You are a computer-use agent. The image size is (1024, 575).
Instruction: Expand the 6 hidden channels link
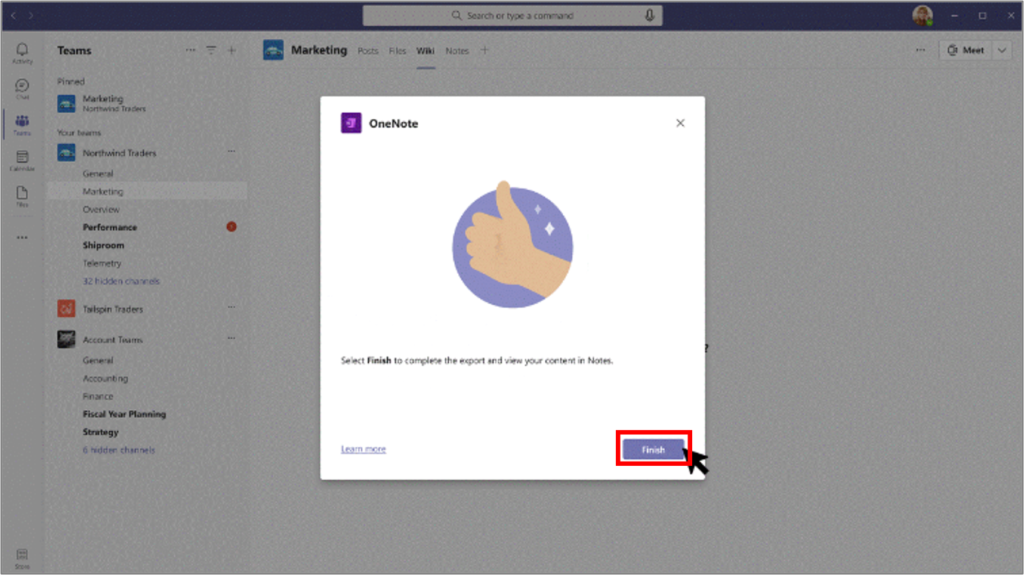[119, 450]
